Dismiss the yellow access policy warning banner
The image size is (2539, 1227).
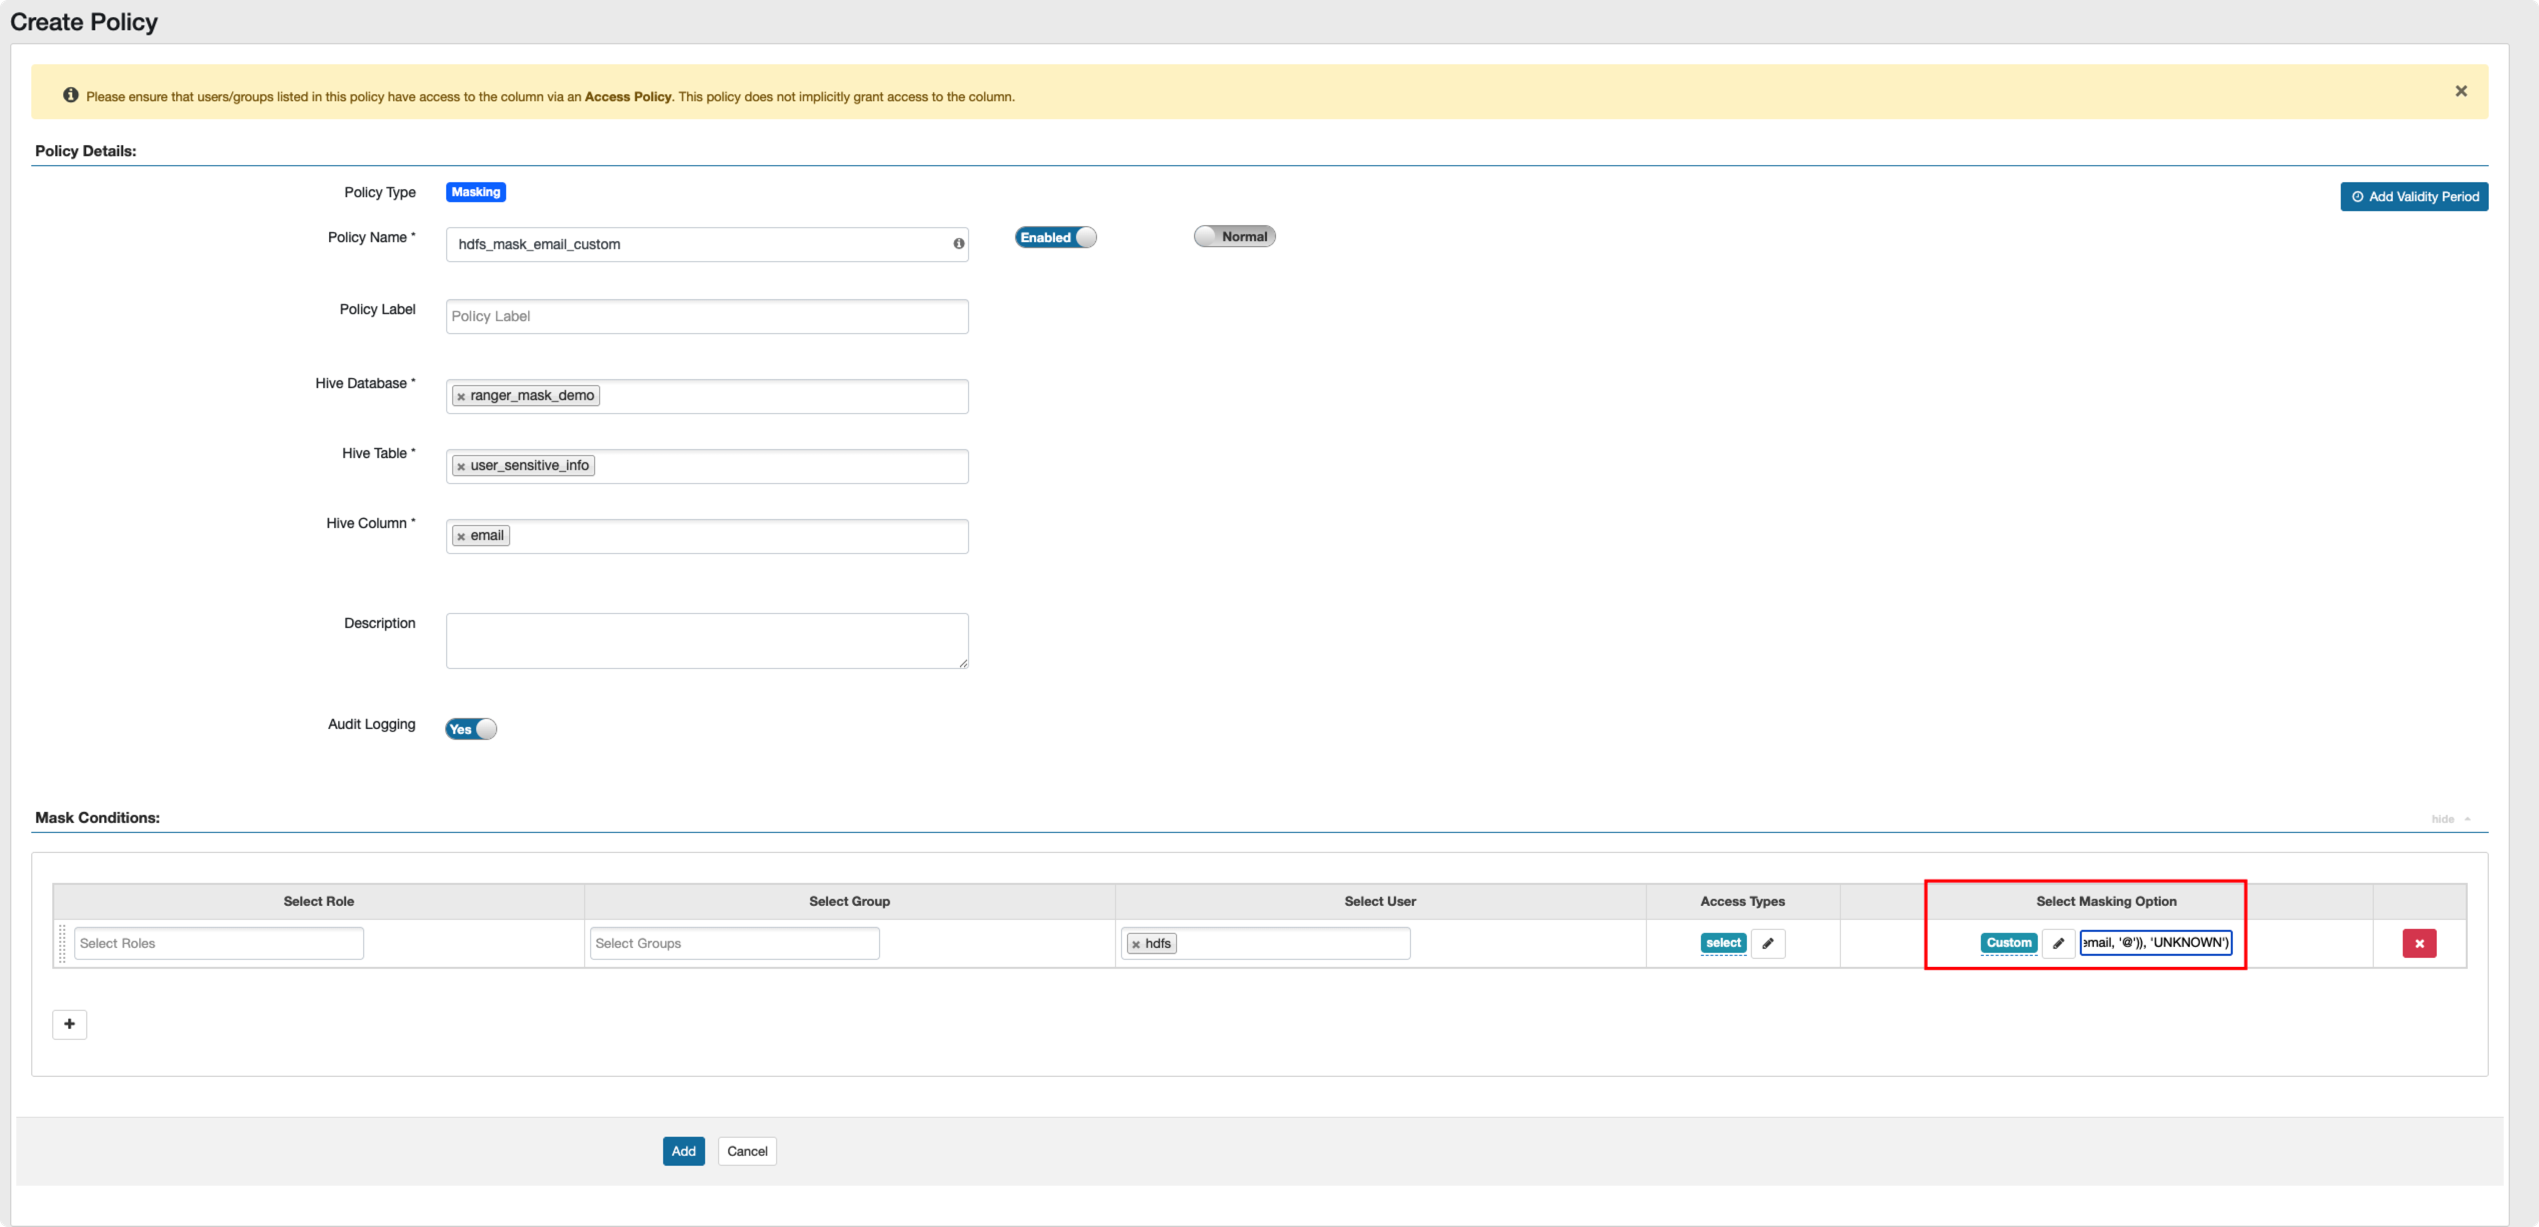(x=2460, y=91)
